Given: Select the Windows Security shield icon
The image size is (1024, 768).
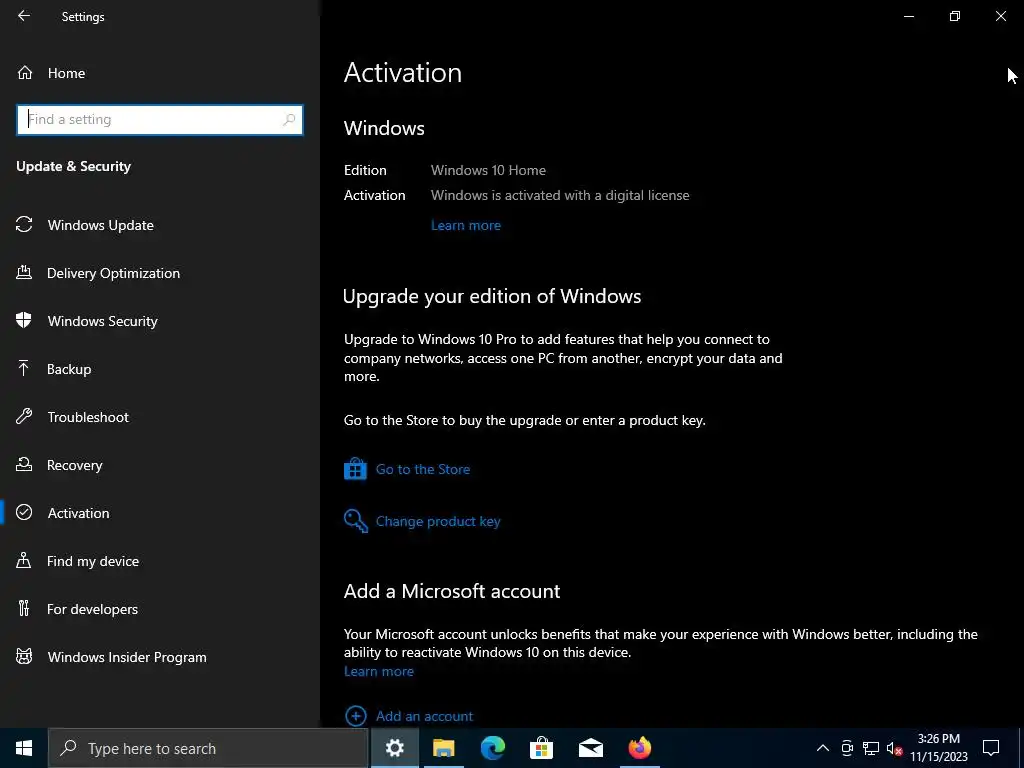Looking at the screenshot, I should pyautogui.click(x=24, y=320).
